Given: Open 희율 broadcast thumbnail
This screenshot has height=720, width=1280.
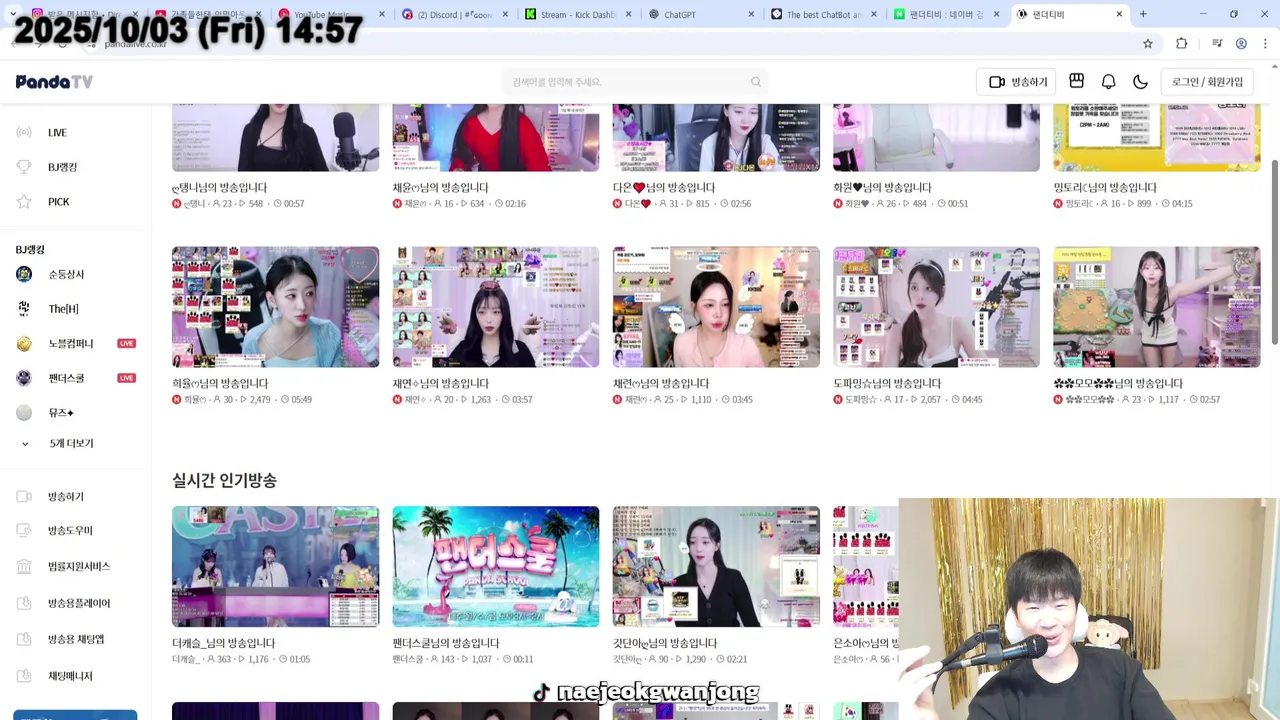Looking at the screenshot, I should [x=275, y=307].
